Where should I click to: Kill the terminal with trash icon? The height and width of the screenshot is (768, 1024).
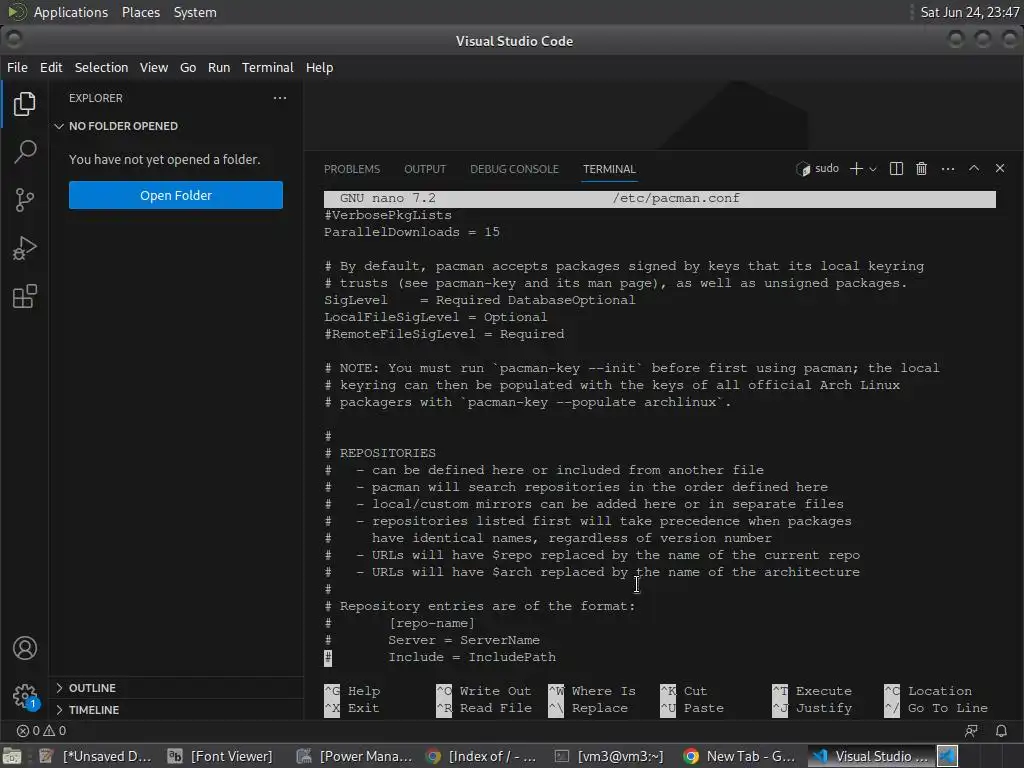click(x=921, y=168)
